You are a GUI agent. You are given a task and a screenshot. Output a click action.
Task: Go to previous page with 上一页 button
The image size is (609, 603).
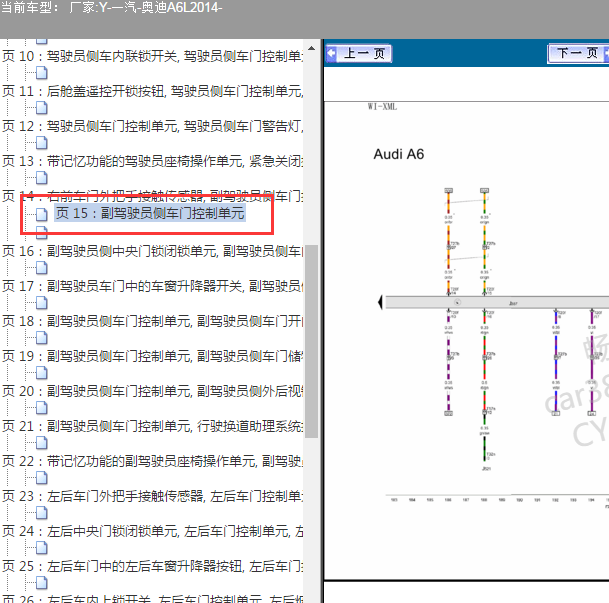tap(358, 53)
